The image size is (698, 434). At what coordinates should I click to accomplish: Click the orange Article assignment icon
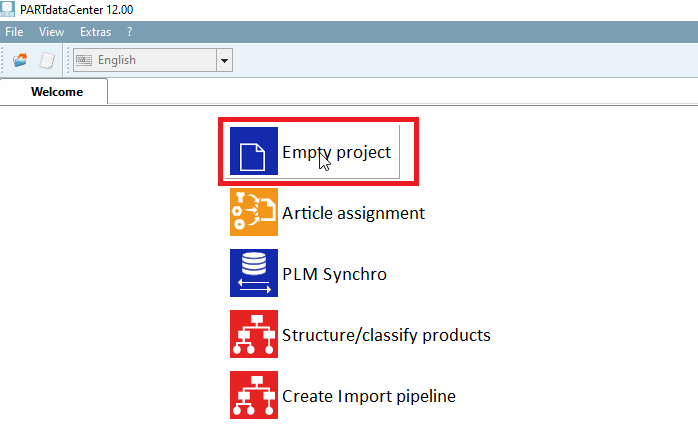click(x=254, y=212)
